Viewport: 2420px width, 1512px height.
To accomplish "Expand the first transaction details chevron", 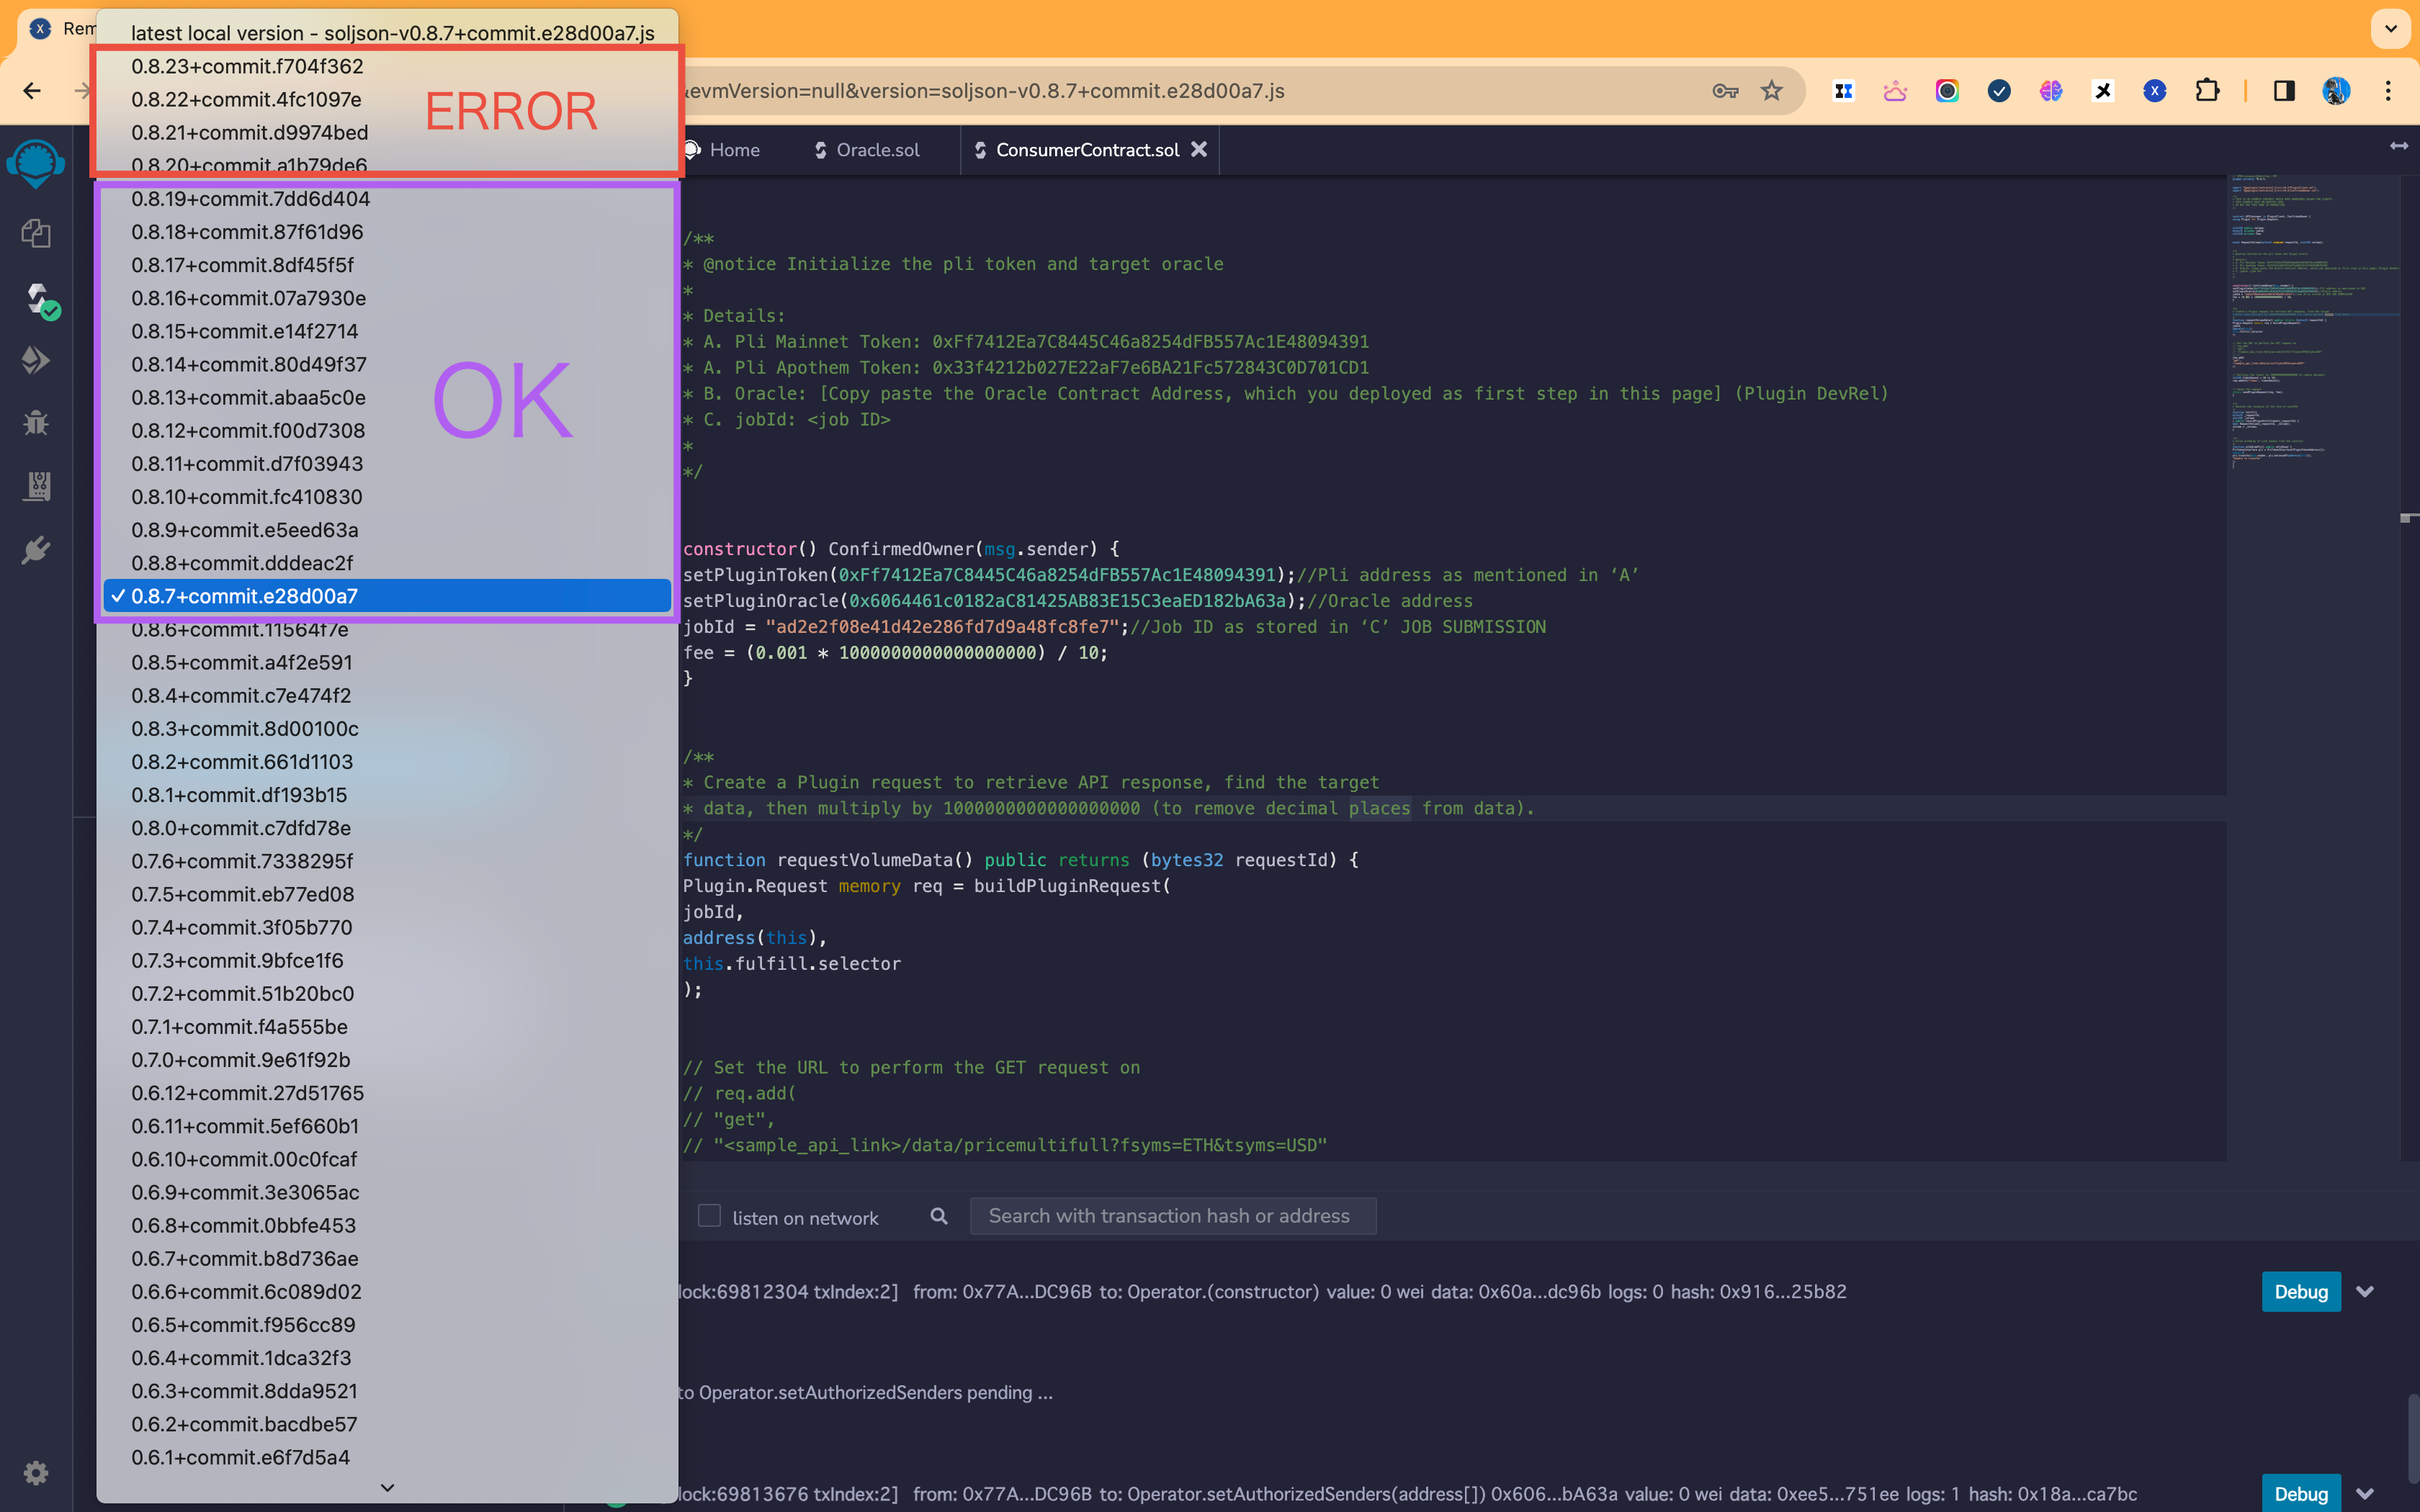I will 2365,1291.
